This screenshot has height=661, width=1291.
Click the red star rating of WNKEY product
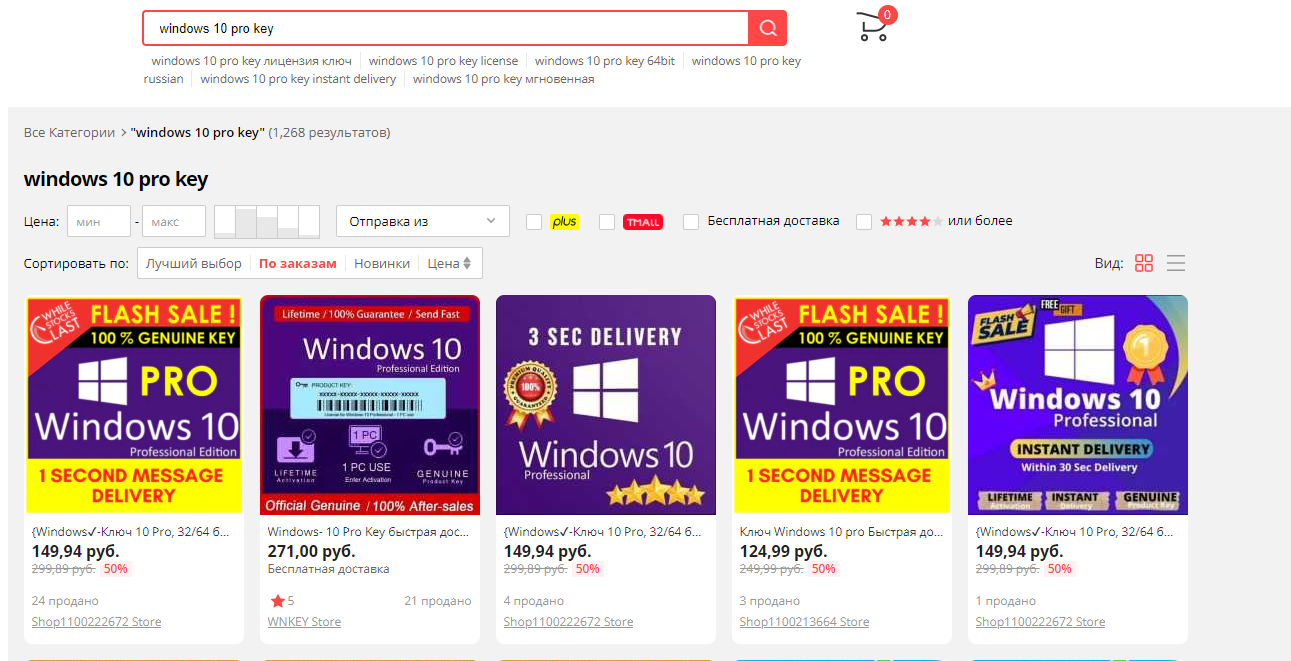click(x=276, y=601)
